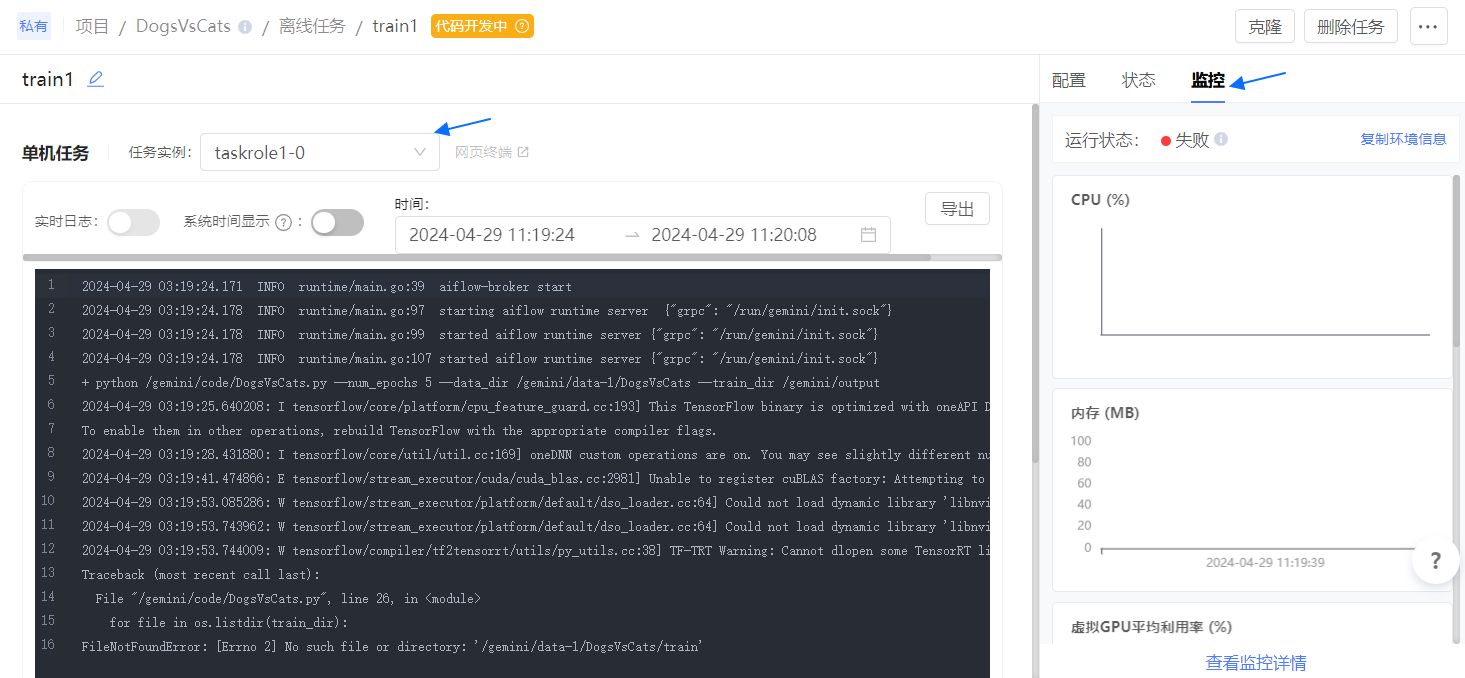Expand the 任务实例 taskrole1-0 dropdown
This screenshot has height=678, width=1465.
pos(320,153)
